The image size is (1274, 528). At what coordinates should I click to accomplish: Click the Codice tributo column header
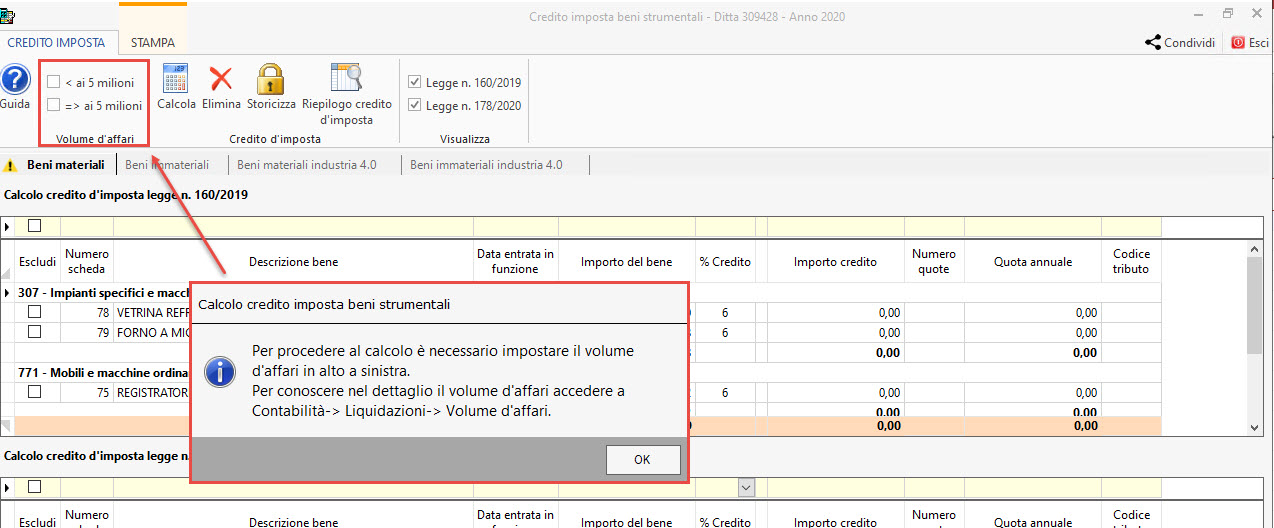tap(1131, 262)
